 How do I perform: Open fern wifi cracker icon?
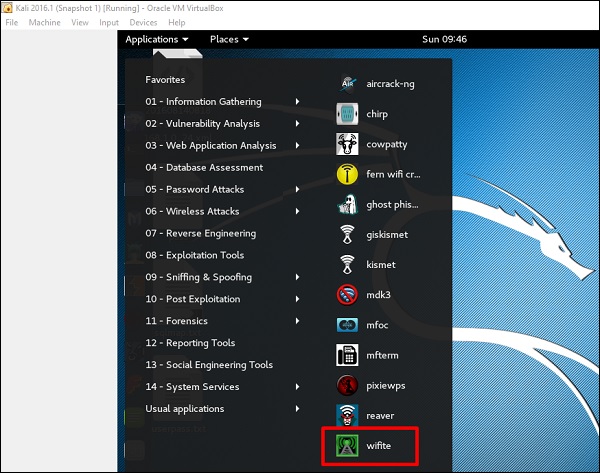tap(348, 175)
